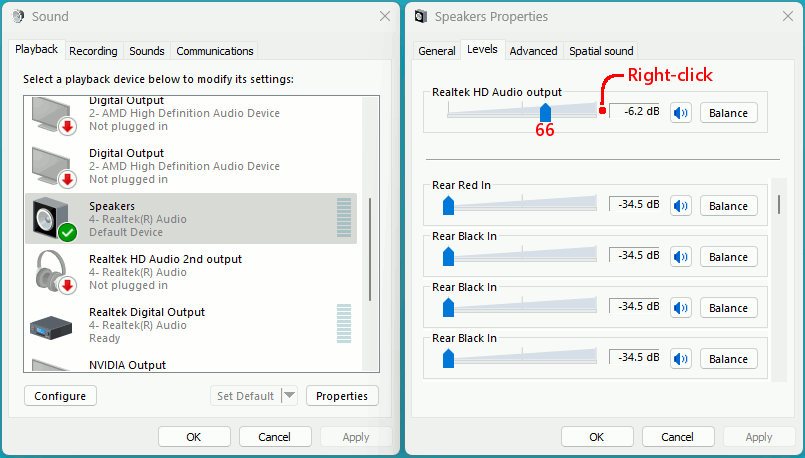Image resolution: width=805 pixels, height=458 pixels.
Task: Click the Rear Red In -34.5 dB value field
Action: (635, 204)
